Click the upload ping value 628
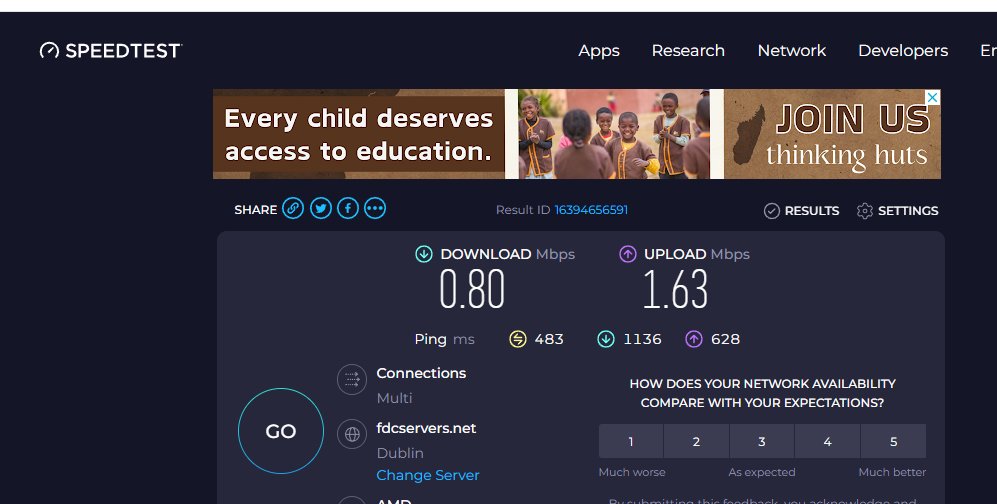Viewport: 997px width, 504px height. 725,339
